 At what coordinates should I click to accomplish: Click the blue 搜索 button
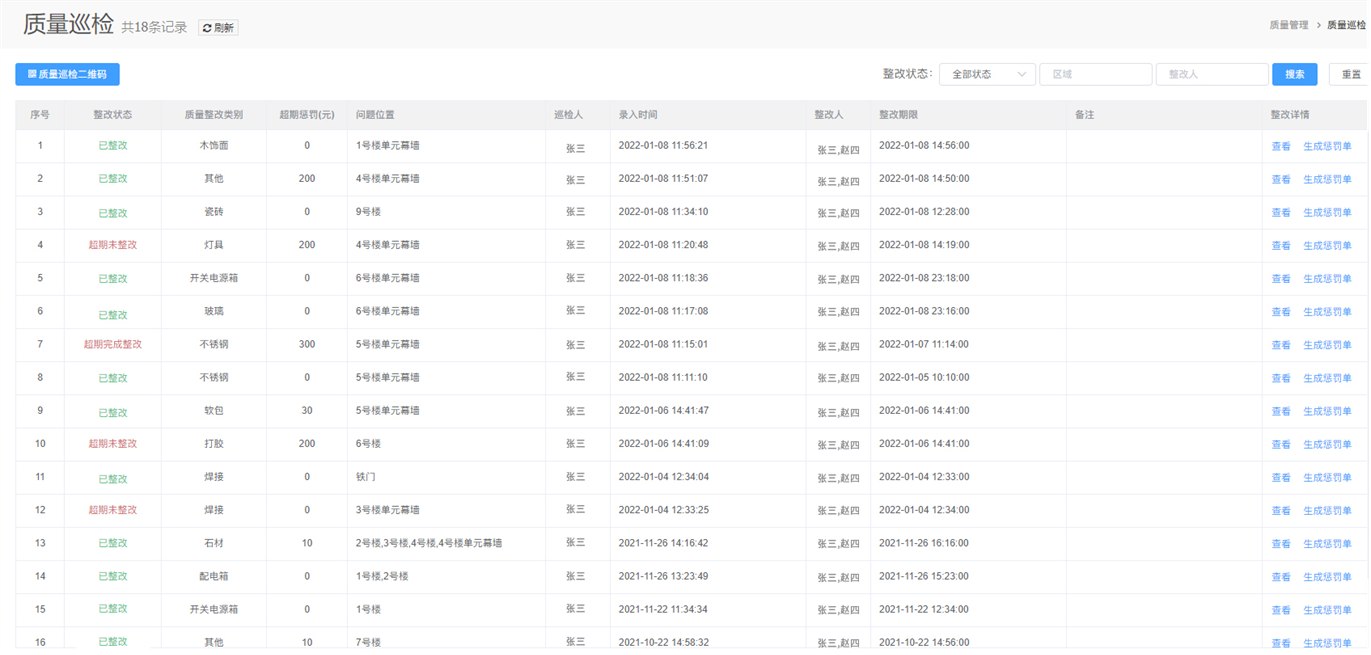pos(1295,74)
